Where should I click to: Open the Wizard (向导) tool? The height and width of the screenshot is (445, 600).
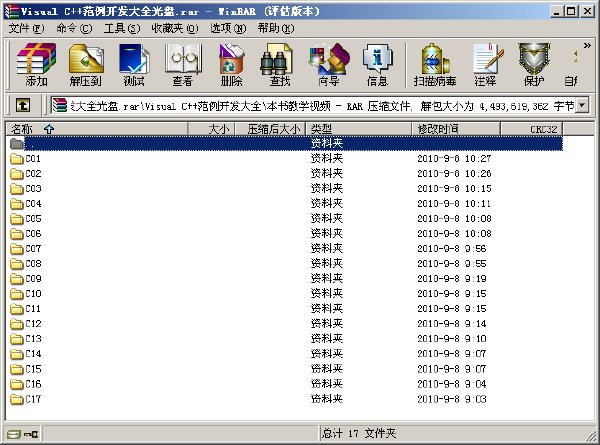329,64
